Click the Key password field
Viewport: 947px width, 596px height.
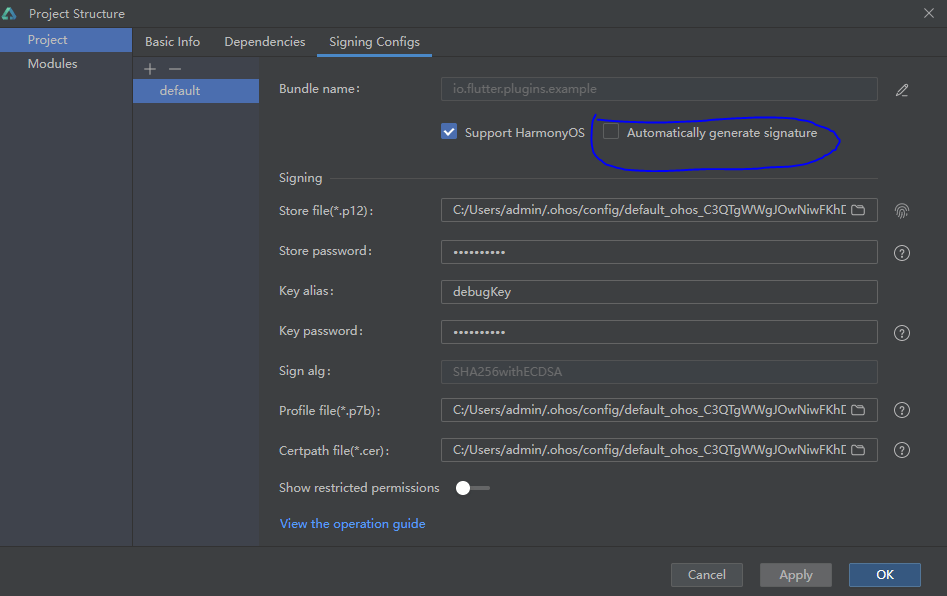659,332
